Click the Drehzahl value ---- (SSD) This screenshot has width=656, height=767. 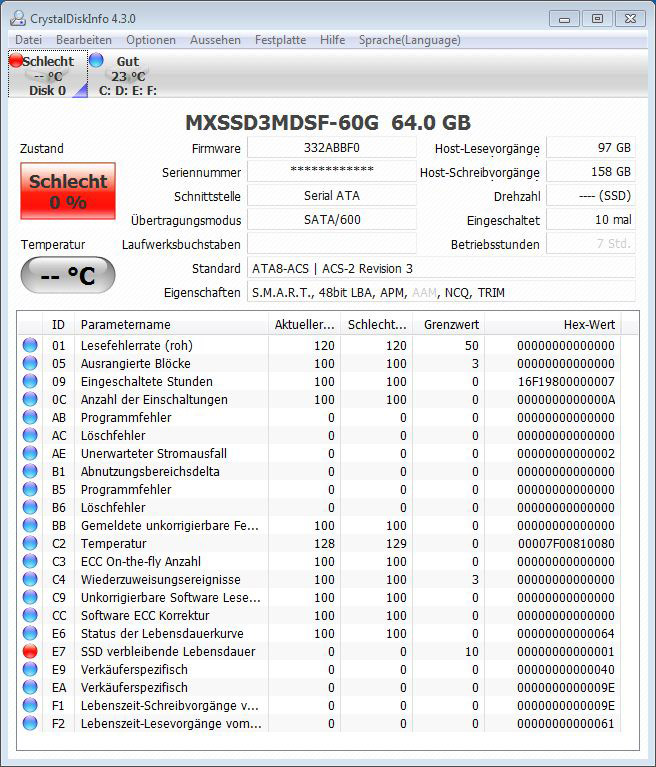[590, 196]
